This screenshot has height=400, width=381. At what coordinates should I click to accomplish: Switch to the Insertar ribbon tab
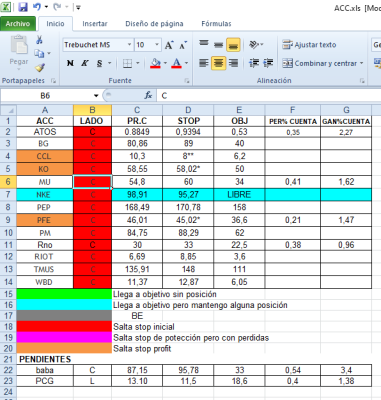[x=95, y=24]
